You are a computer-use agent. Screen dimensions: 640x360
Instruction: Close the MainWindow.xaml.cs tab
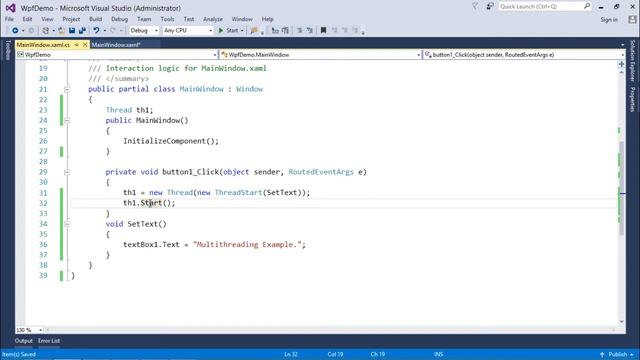click(x=85, y=45)
